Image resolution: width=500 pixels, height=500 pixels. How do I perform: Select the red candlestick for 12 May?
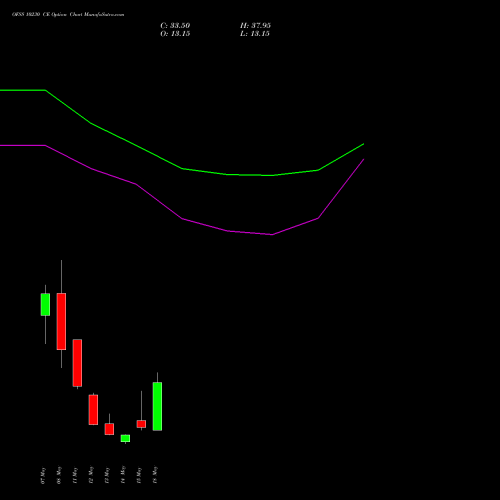pos(93,410)
